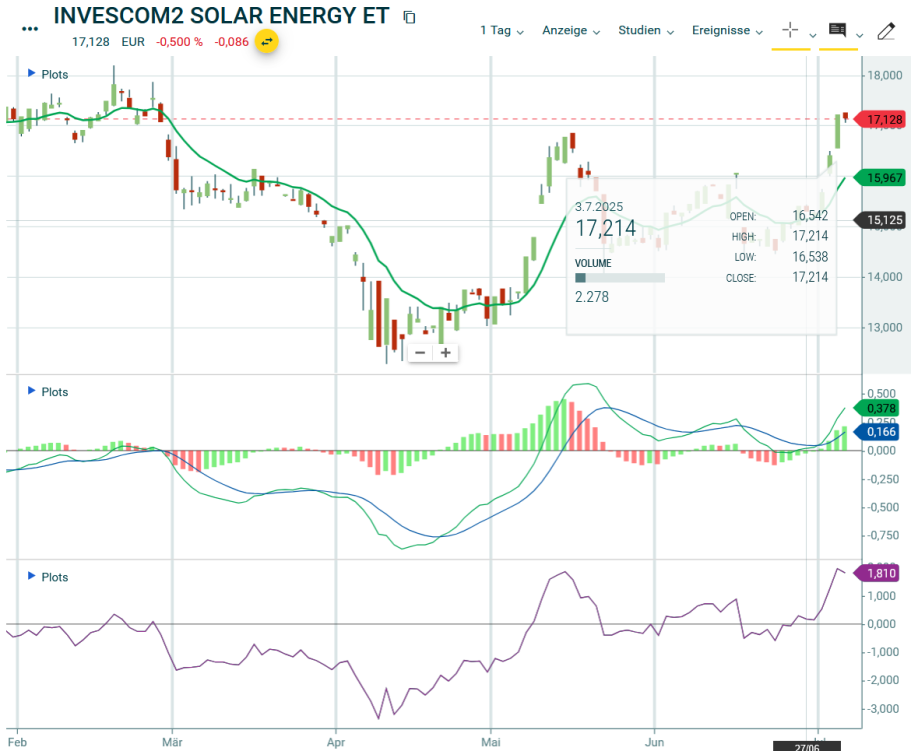Activate the crosshair cursor tool

click(x=790, y=30)
